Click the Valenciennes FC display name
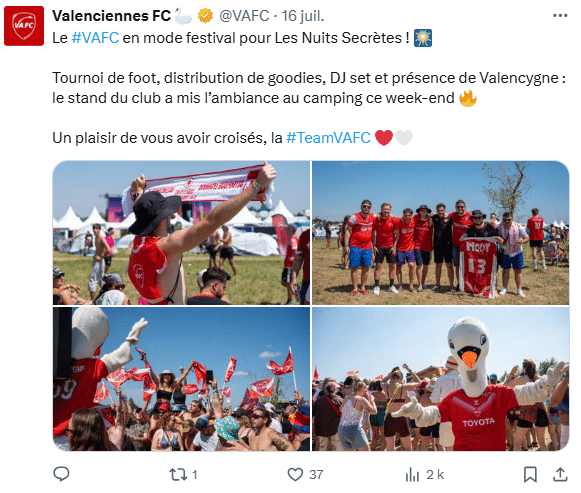581x493 pixels. 111,16
